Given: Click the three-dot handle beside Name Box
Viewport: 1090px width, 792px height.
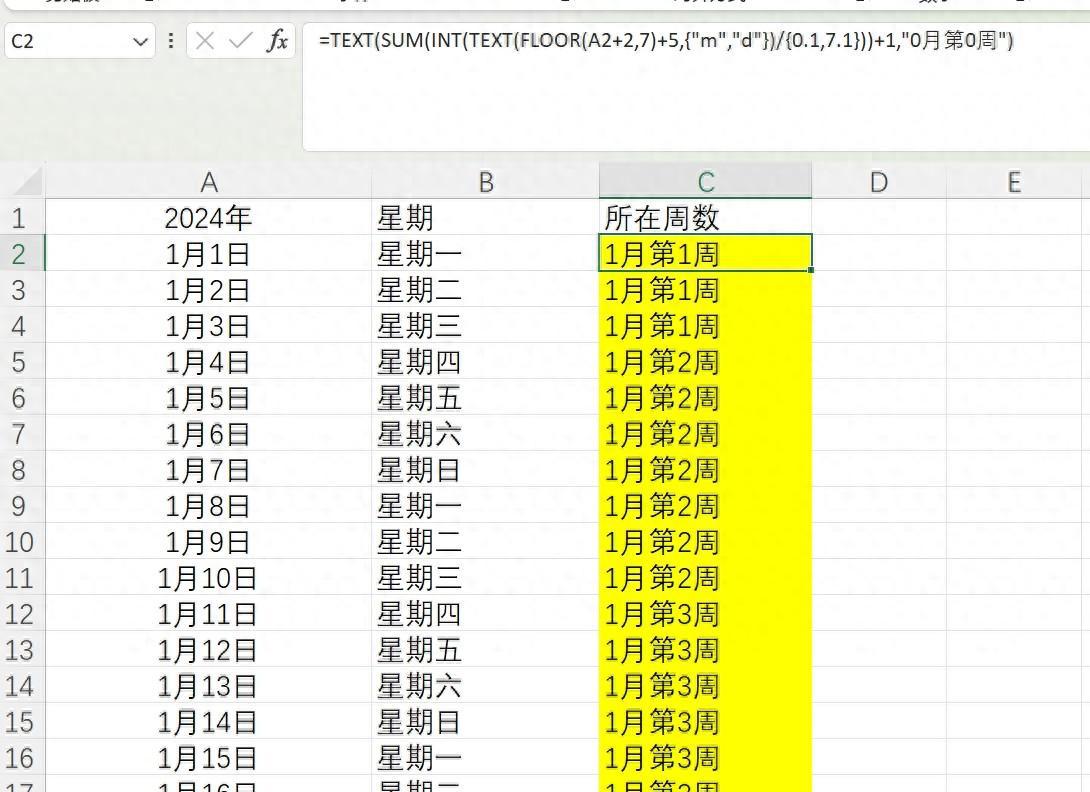Looking at the screenshot, I should point(170,41).
